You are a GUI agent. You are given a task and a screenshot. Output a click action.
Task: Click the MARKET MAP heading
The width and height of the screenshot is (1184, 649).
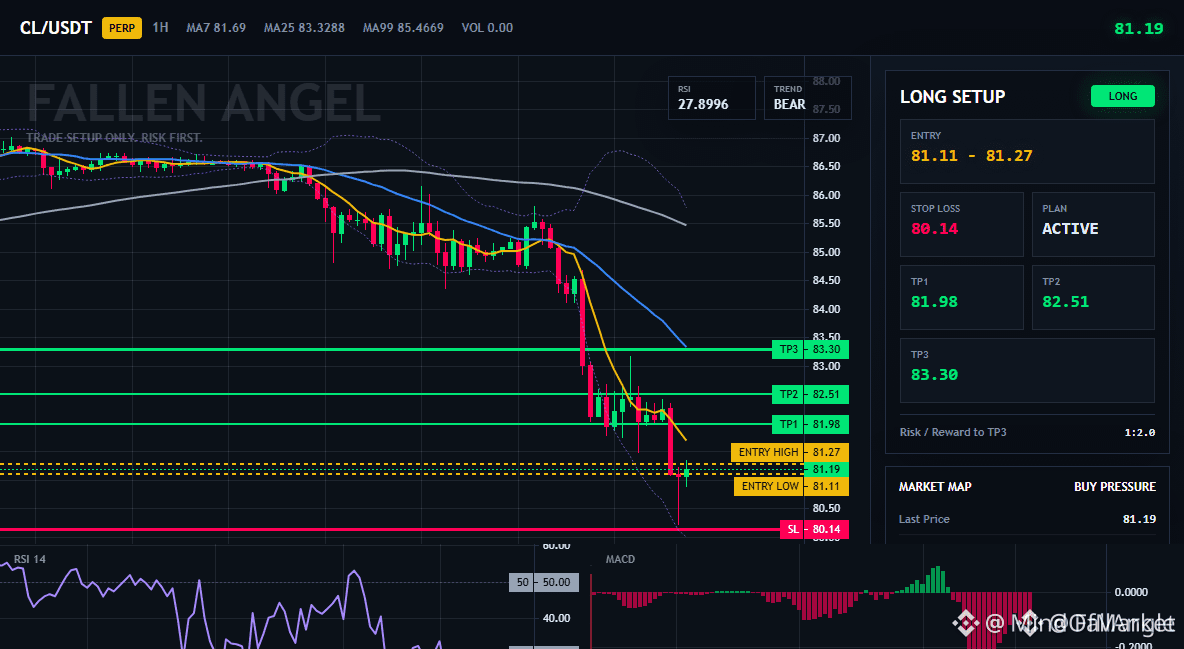pos(935,487)
